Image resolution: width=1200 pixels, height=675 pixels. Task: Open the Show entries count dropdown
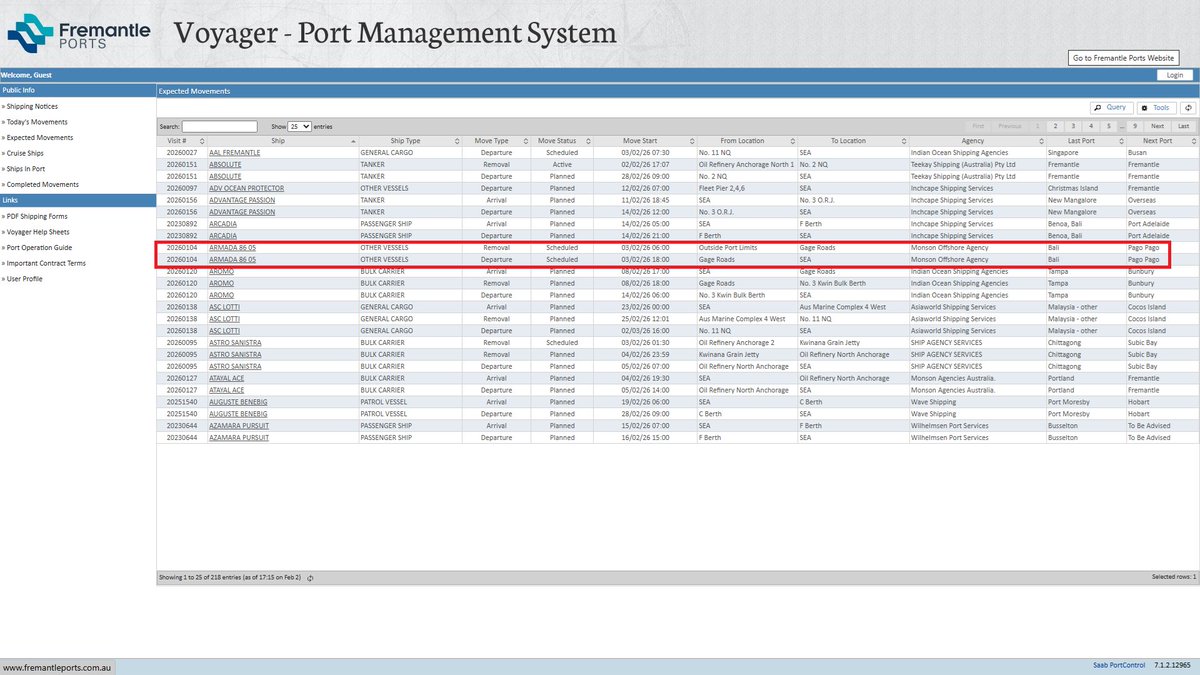(x=299, y=127)
